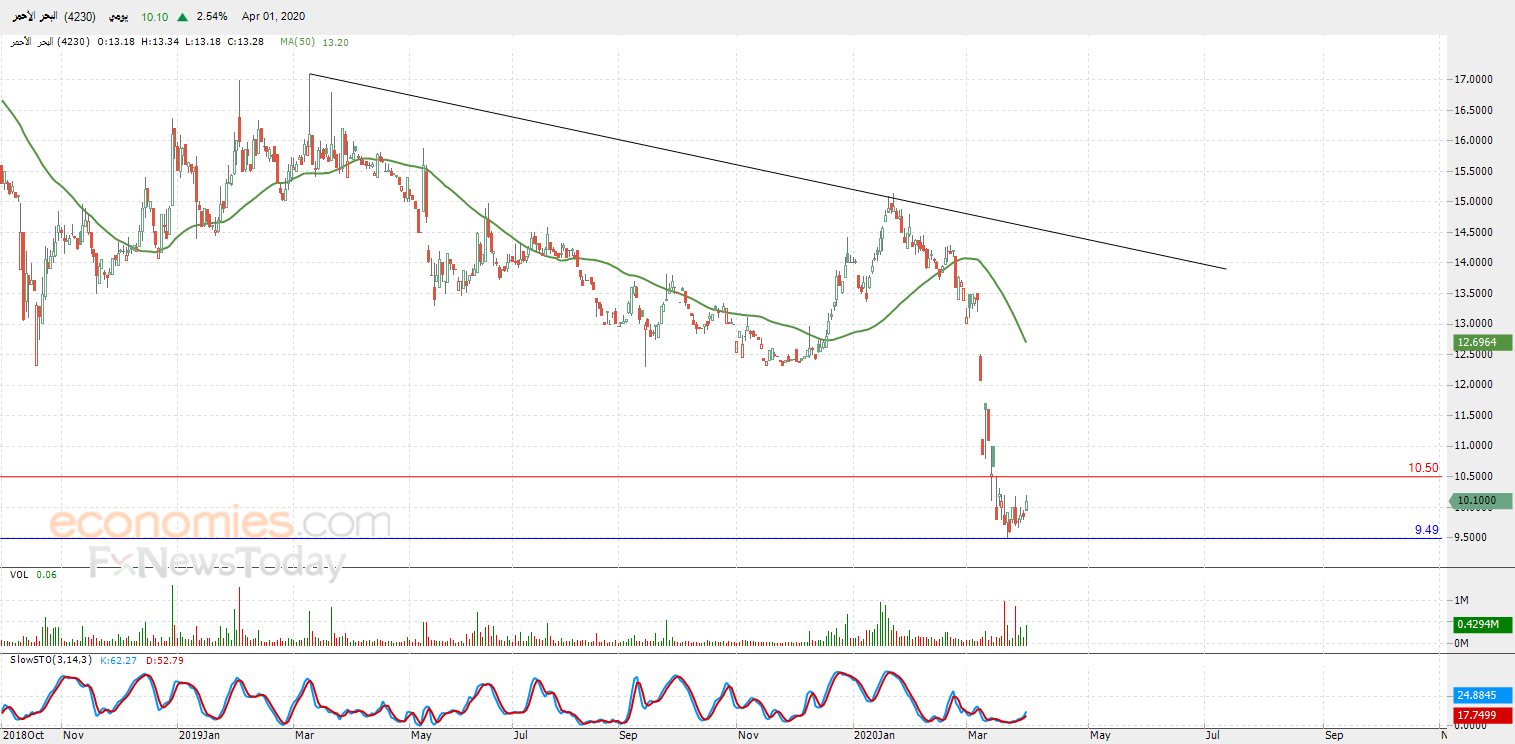Image resolution: width=1515 pixels, height=744 pixels.
Task: Click the blue 24.8845 stochastic tag
Action: pos(1482,696)
